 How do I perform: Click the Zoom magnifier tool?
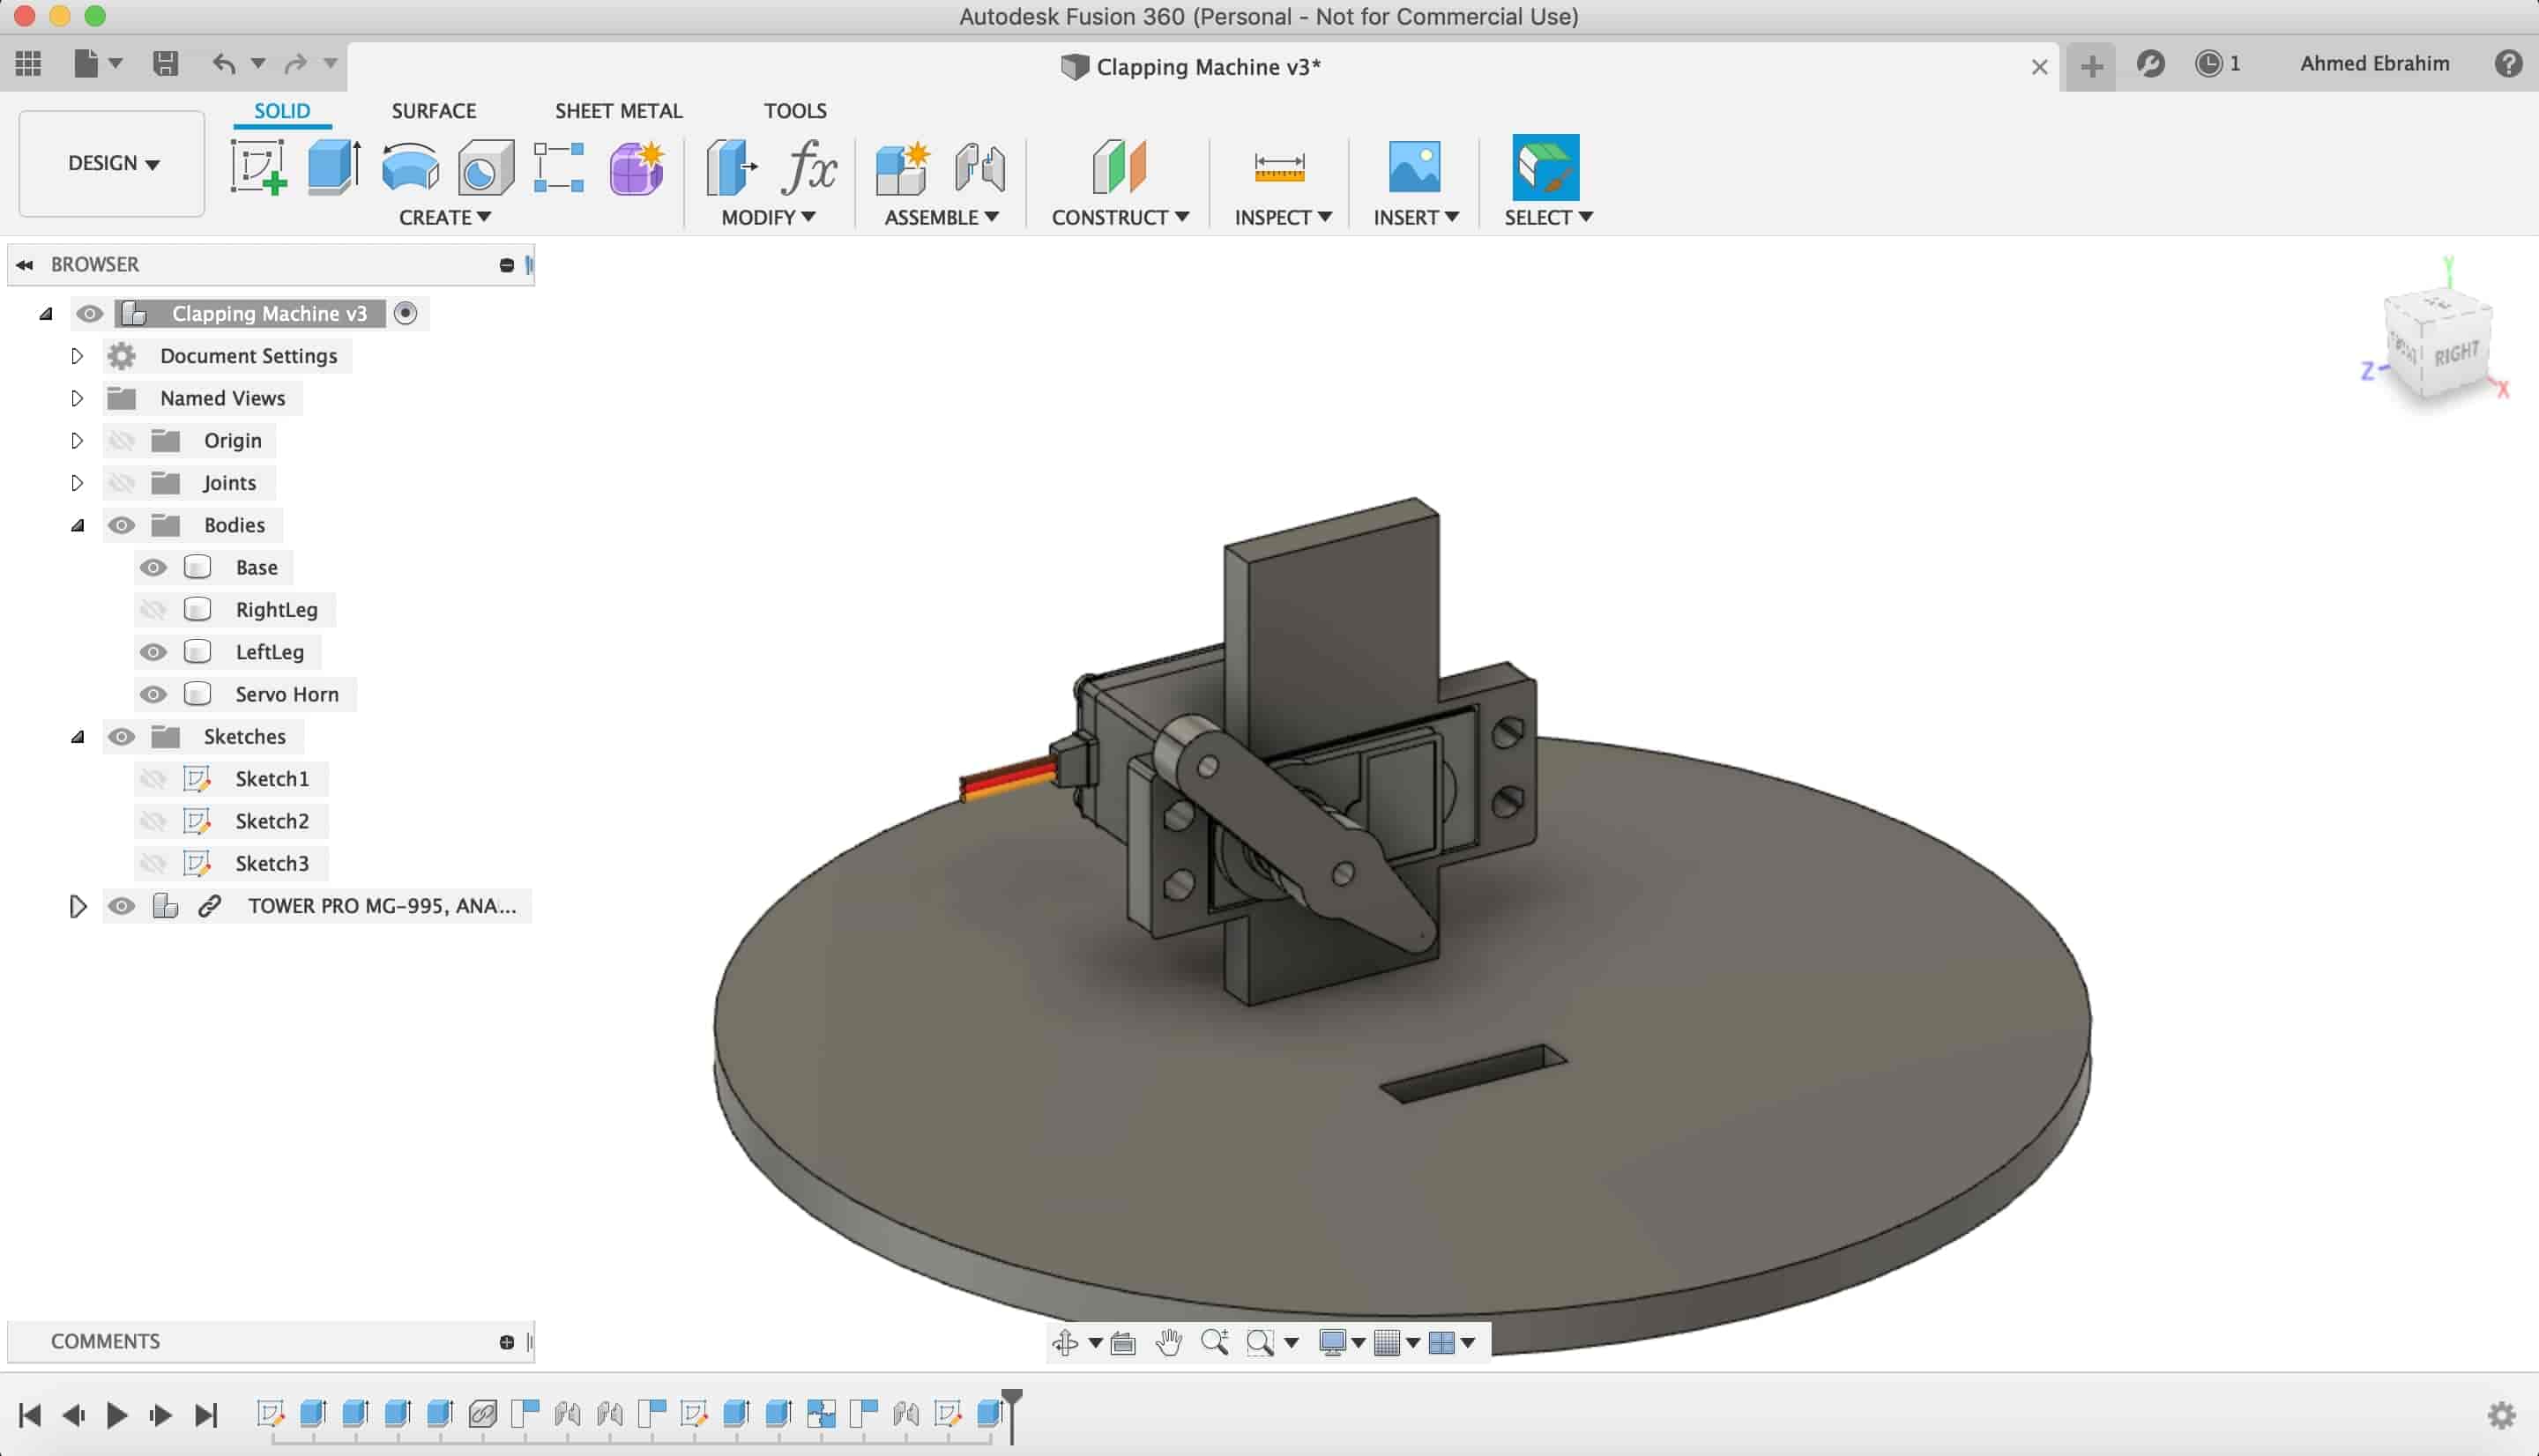pyautogui.click(x=1215, y=1342)
